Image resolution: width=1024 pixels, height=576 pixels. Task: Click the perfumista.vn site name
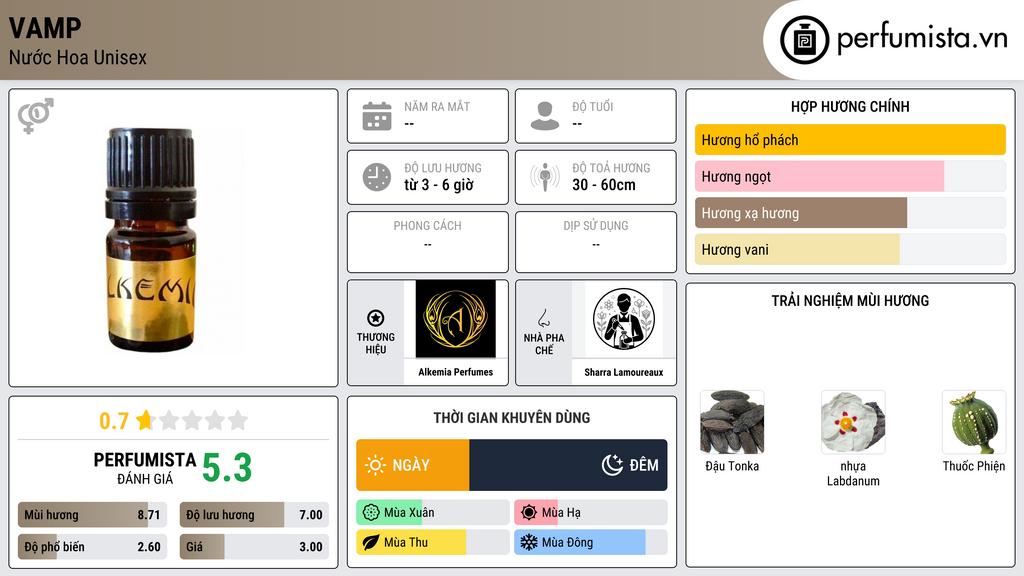click(x=922, y=38)
